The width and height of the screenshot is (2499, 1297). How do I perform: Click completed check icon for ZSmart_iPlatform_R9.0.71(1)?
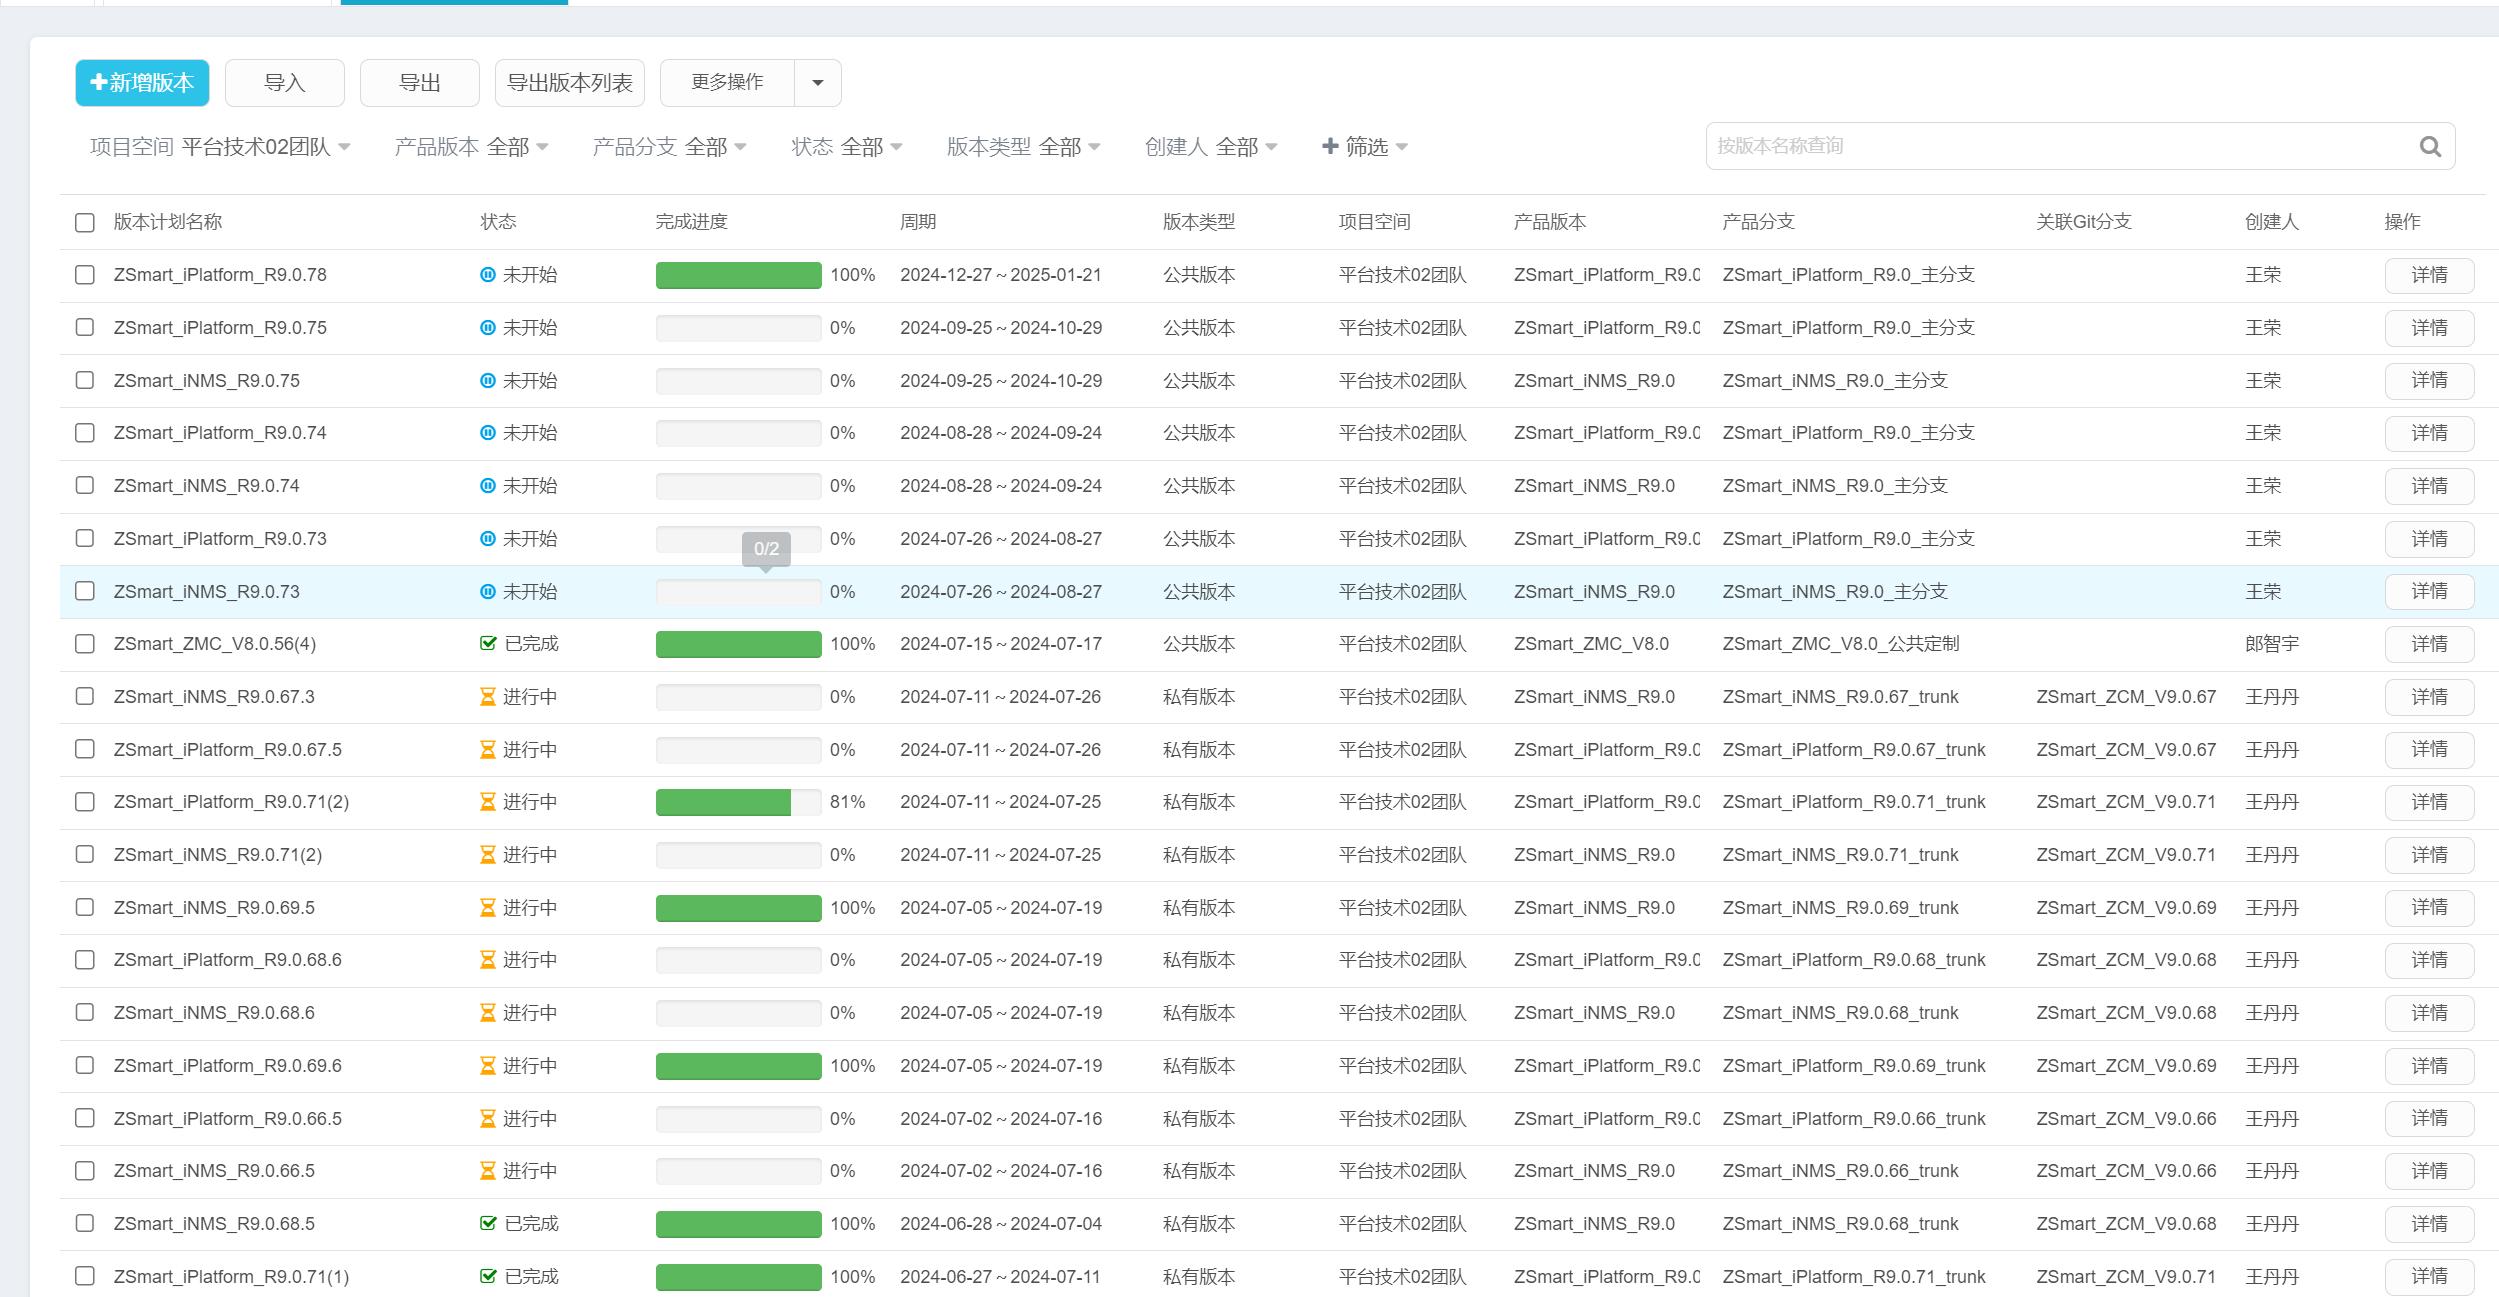(x=488, y=1277)
